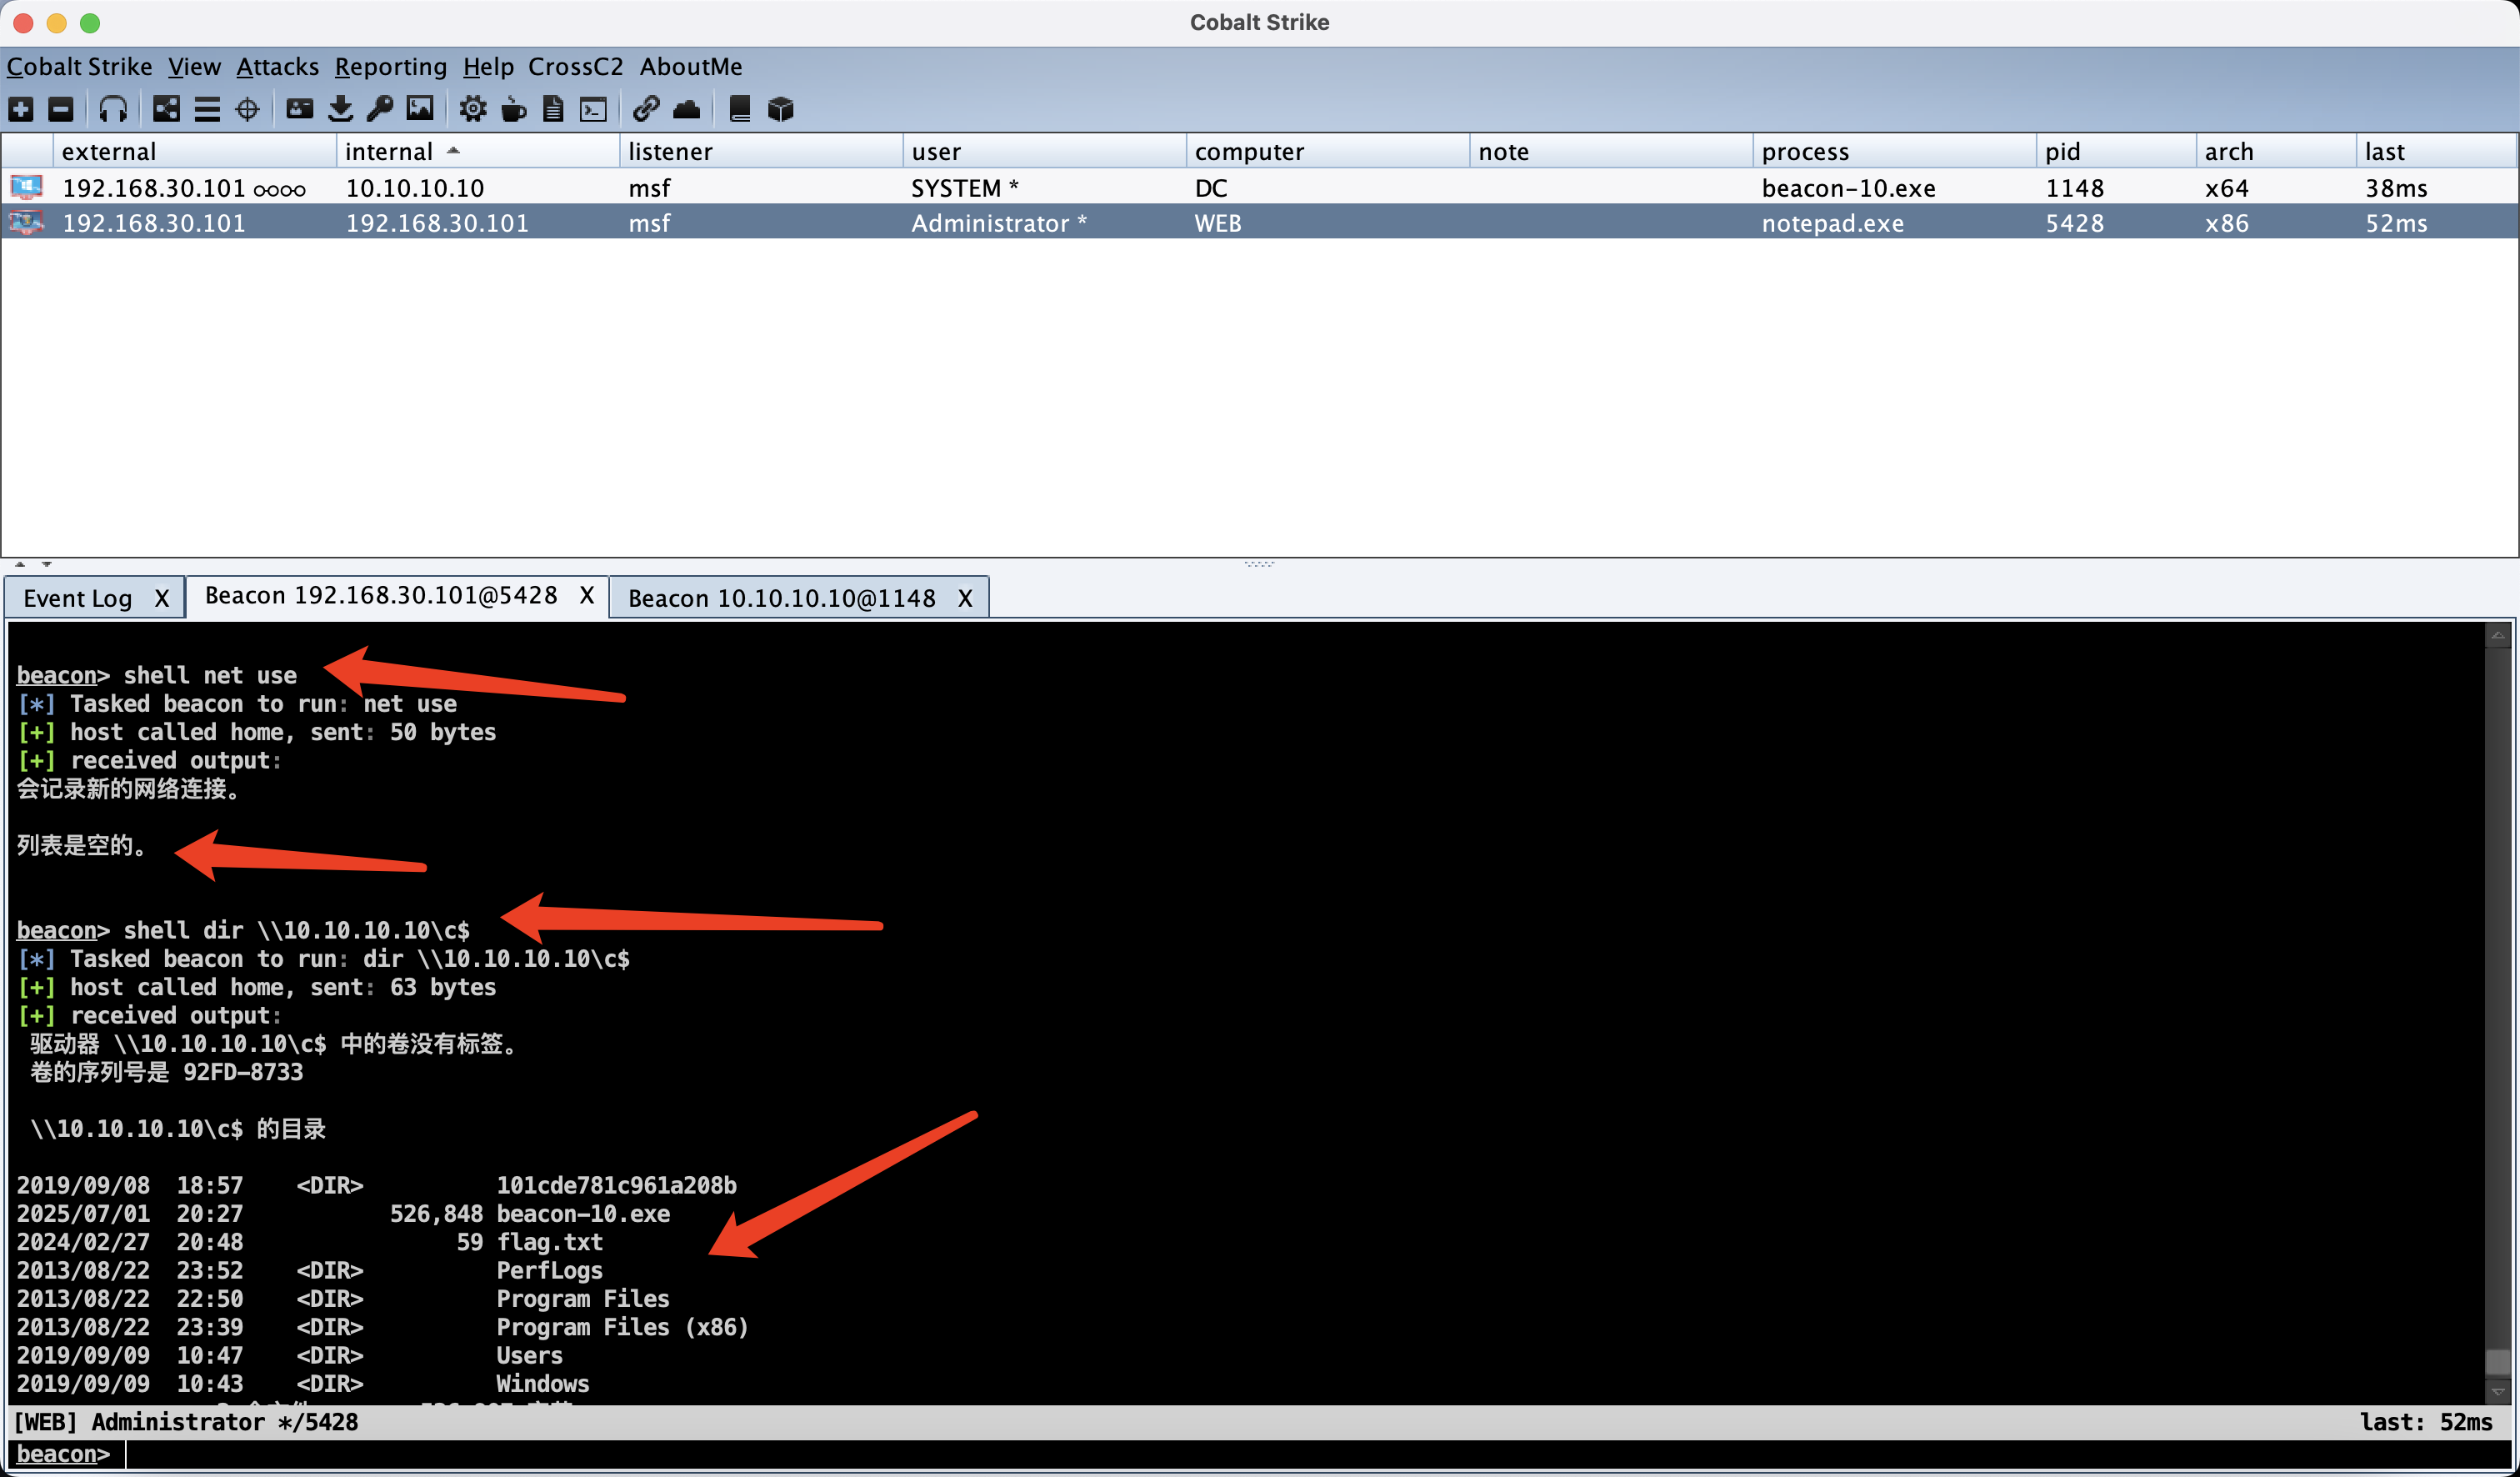Sort by note column header
Screen dimensions: 2520x1477
(1610, 151)
